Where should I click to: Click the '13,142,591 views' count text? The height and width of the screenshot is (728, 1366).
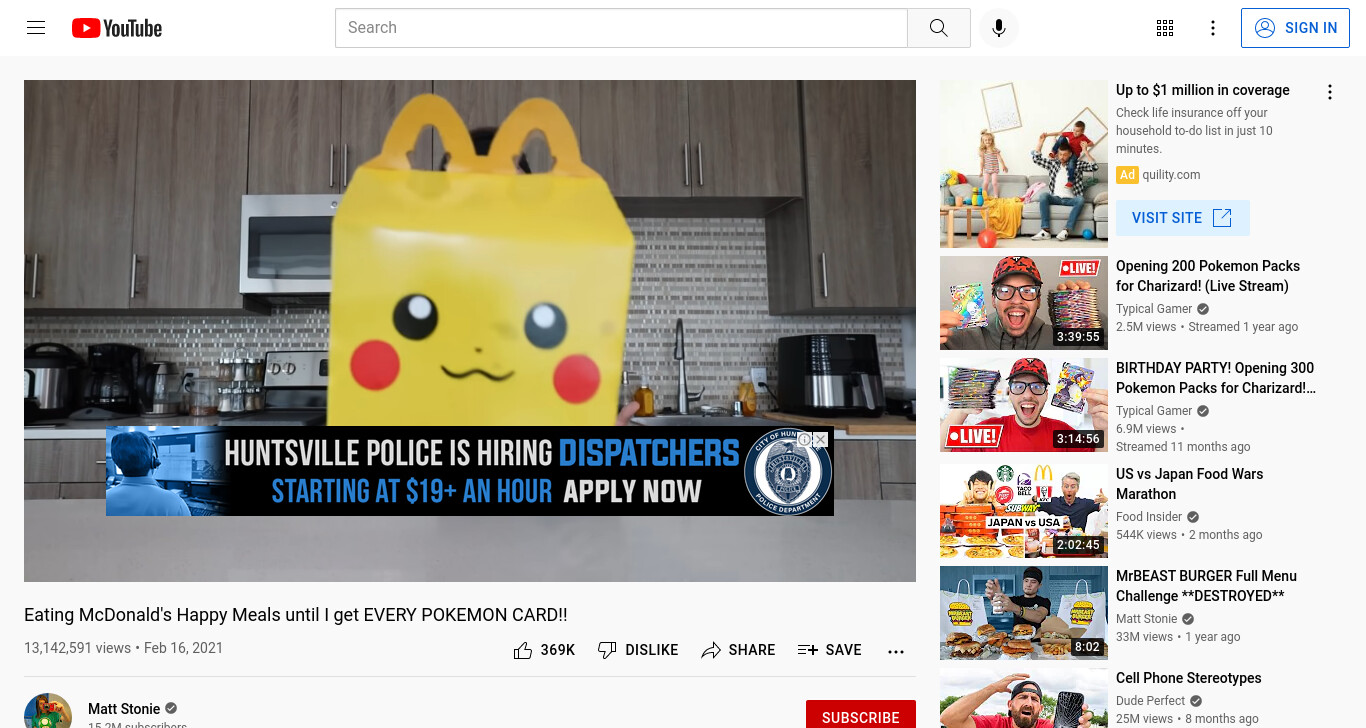click(77, 648)
